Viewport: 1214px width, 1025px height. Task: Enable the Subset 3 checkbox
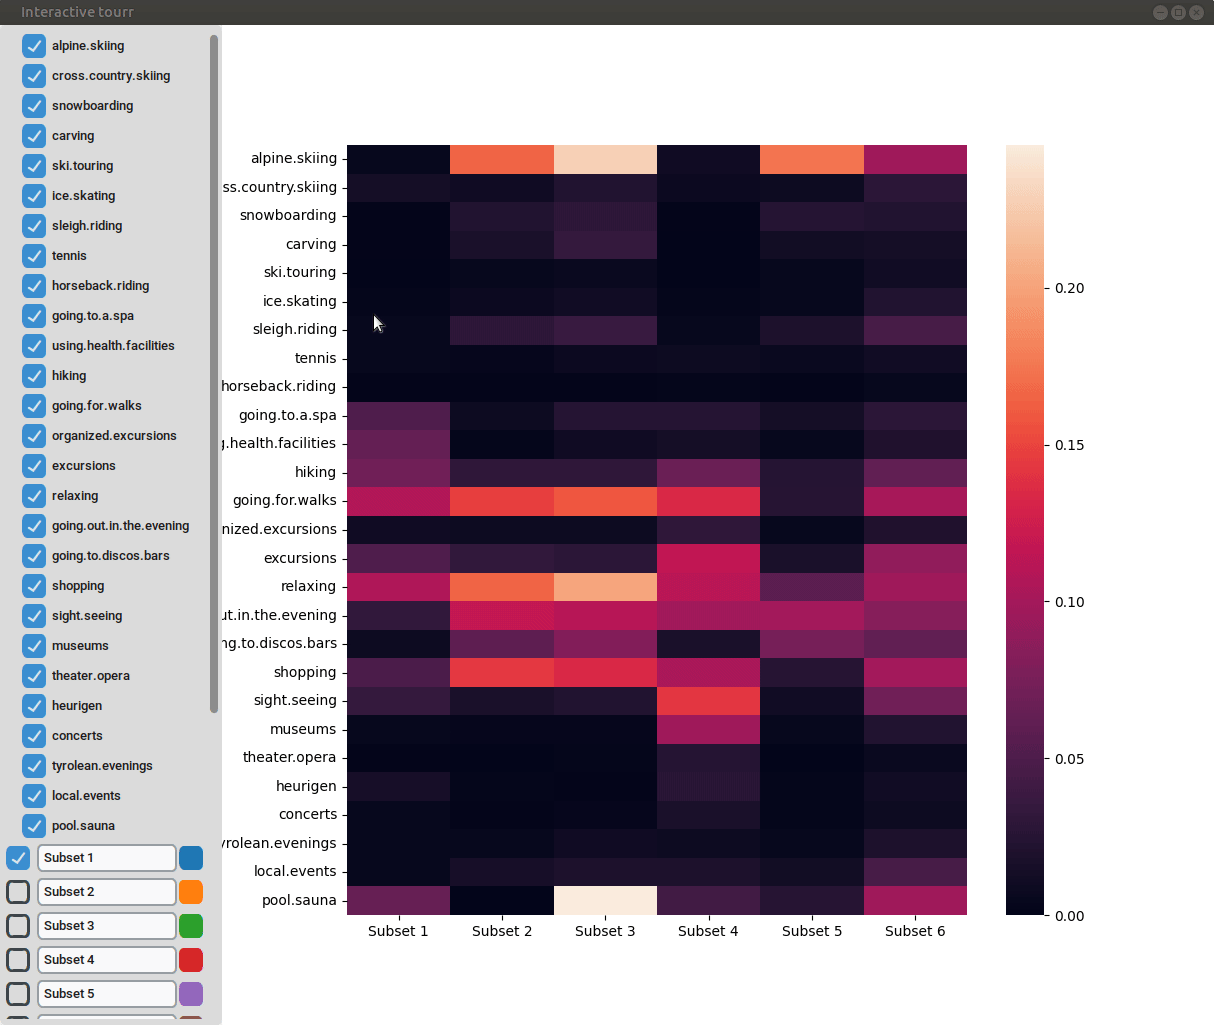[18, 926]
